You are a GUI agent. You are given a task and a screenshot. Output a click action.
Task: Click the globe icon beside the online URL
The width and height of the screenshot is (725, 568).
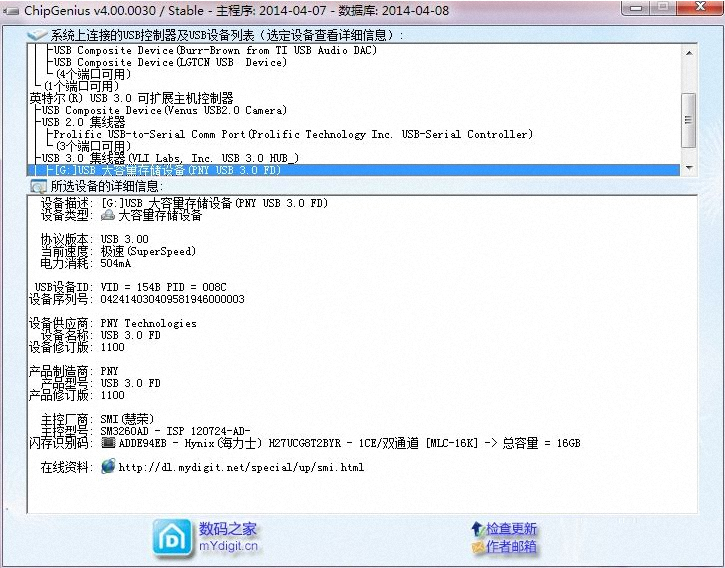108,466
